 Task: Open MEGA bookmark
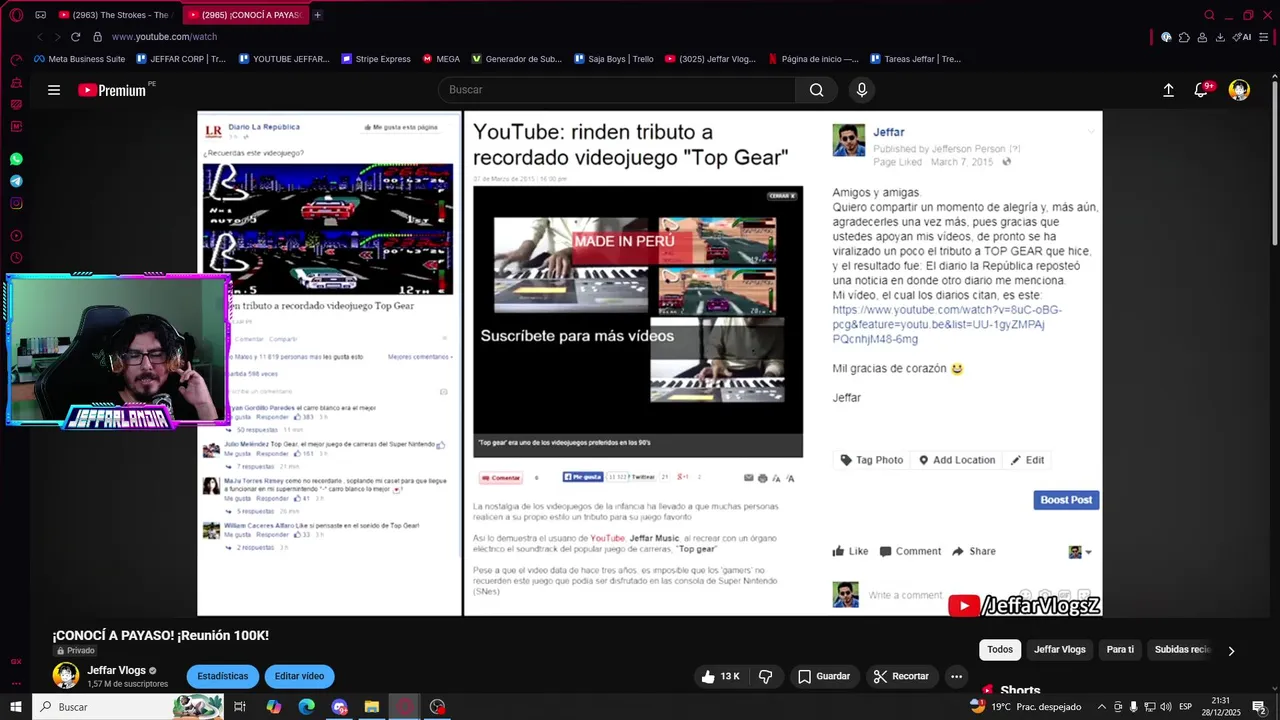click(441, 59)
